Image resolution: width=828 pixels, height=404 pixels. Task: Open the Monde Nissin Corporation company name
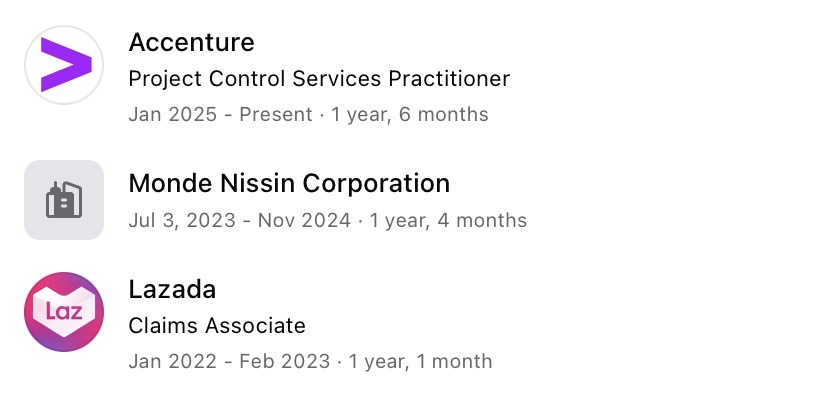(x=289, y=183)
